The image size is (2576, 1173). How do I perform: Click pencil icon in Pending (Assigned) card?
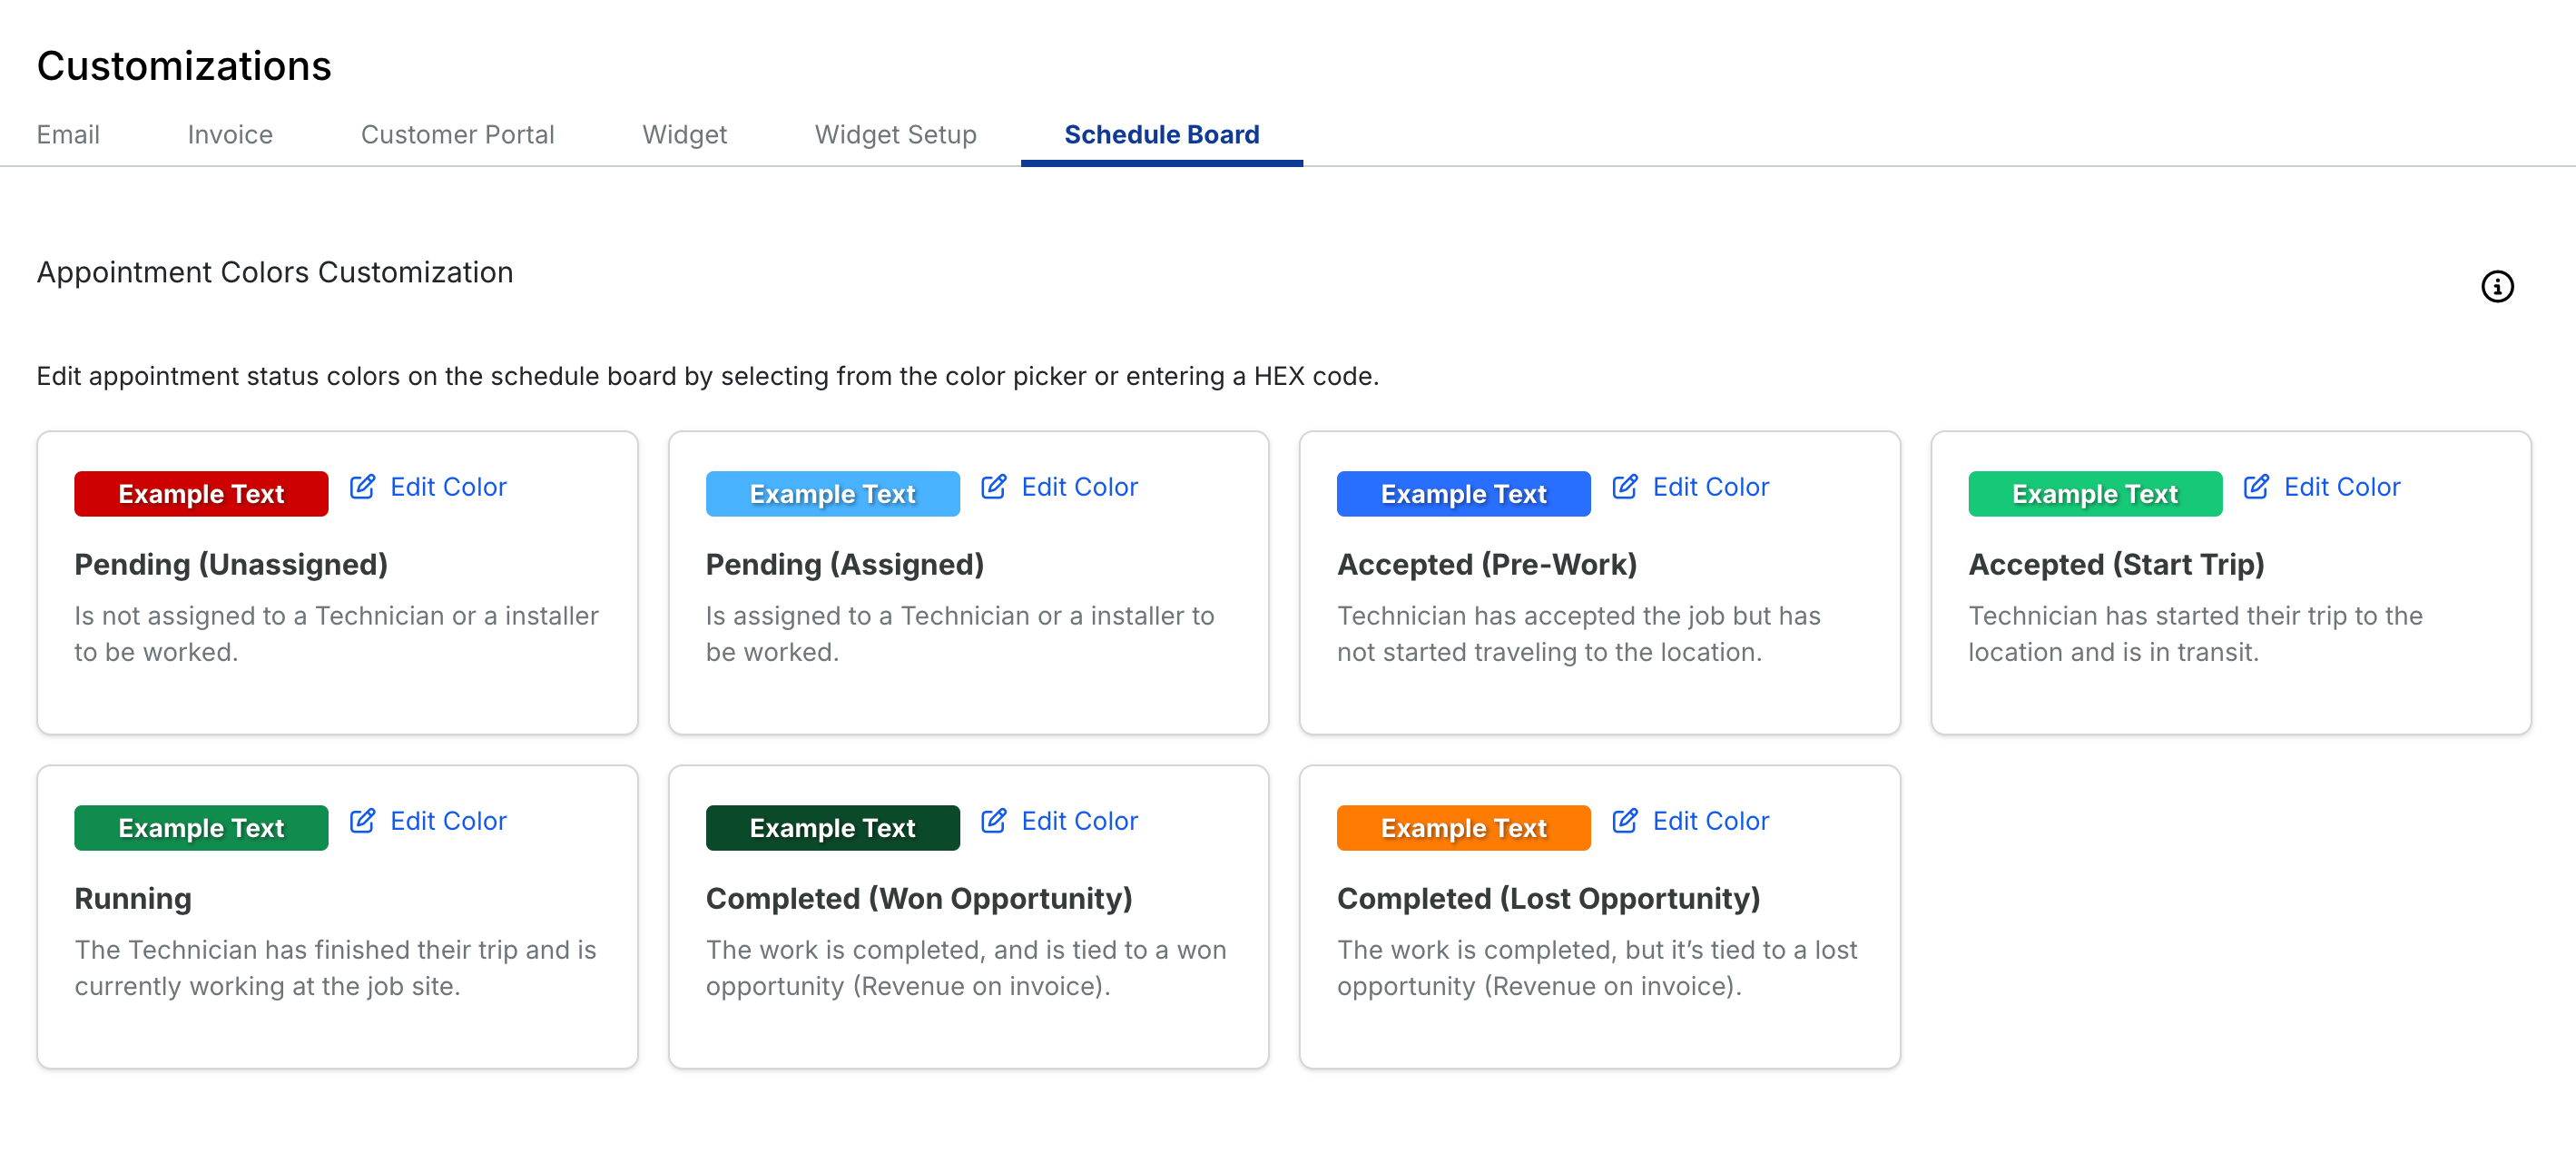pyautogui.click(x=993, y=487)
